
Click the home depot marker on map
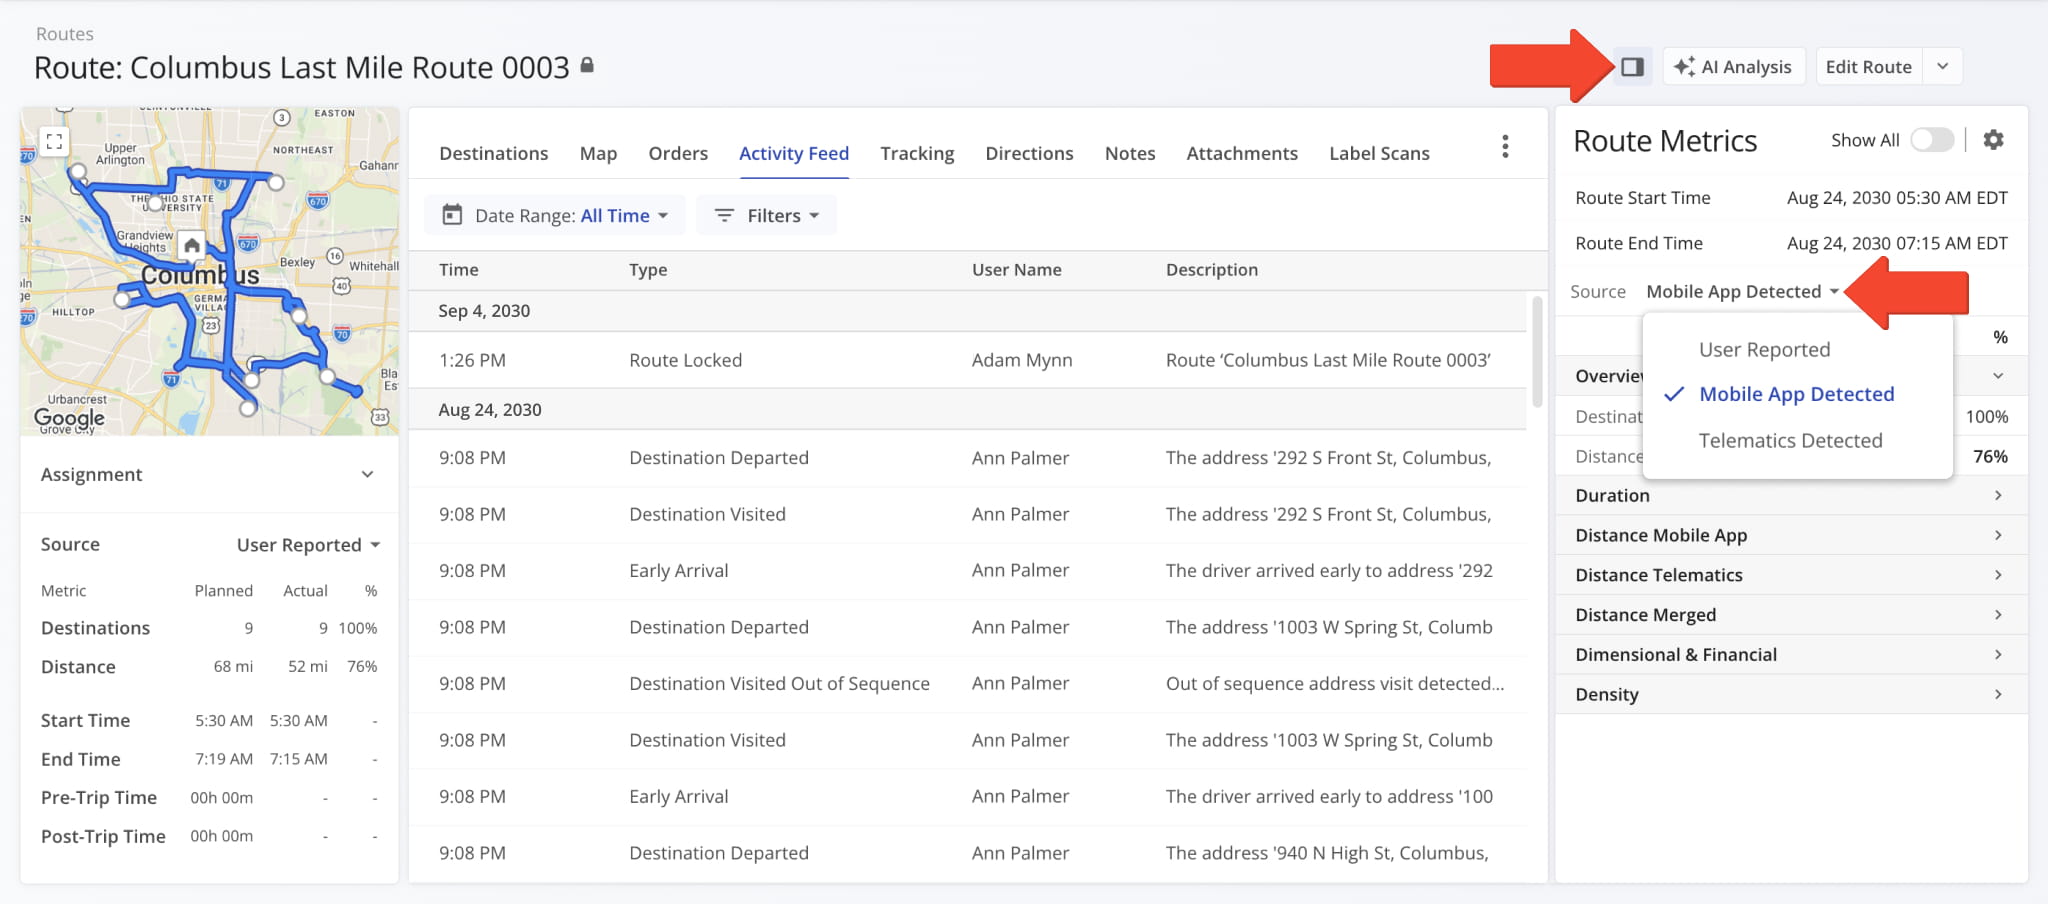click(191, 245)
